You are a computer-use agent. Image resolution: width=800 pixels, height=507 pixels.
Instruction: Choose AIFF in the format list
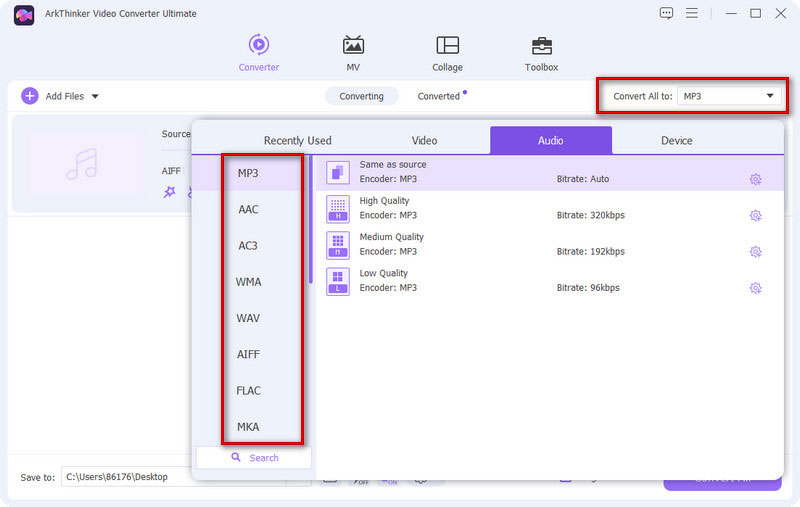pos(248,354)
